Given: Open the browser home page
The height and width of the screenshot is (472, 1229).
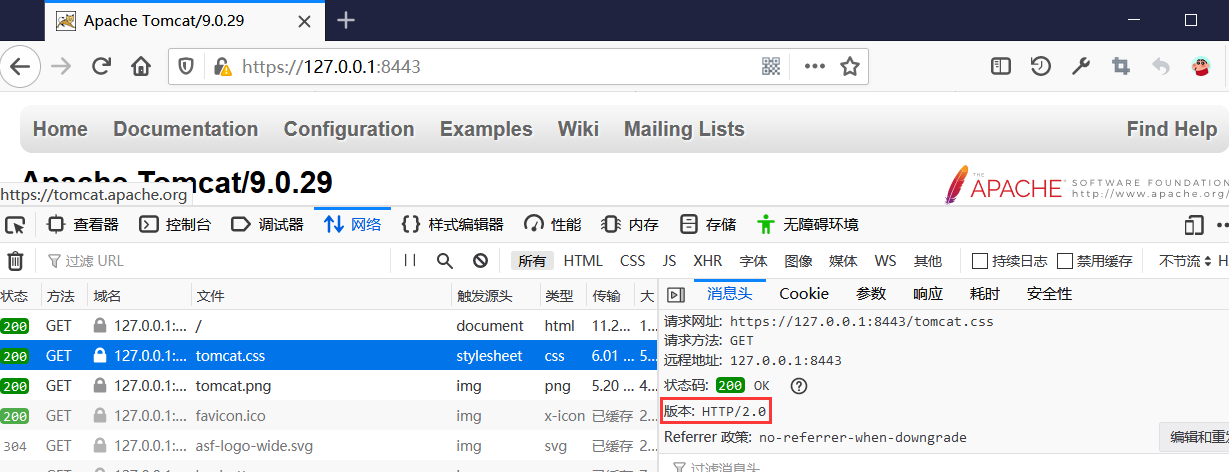Looking at the screenshot, I should click(141, 67).
